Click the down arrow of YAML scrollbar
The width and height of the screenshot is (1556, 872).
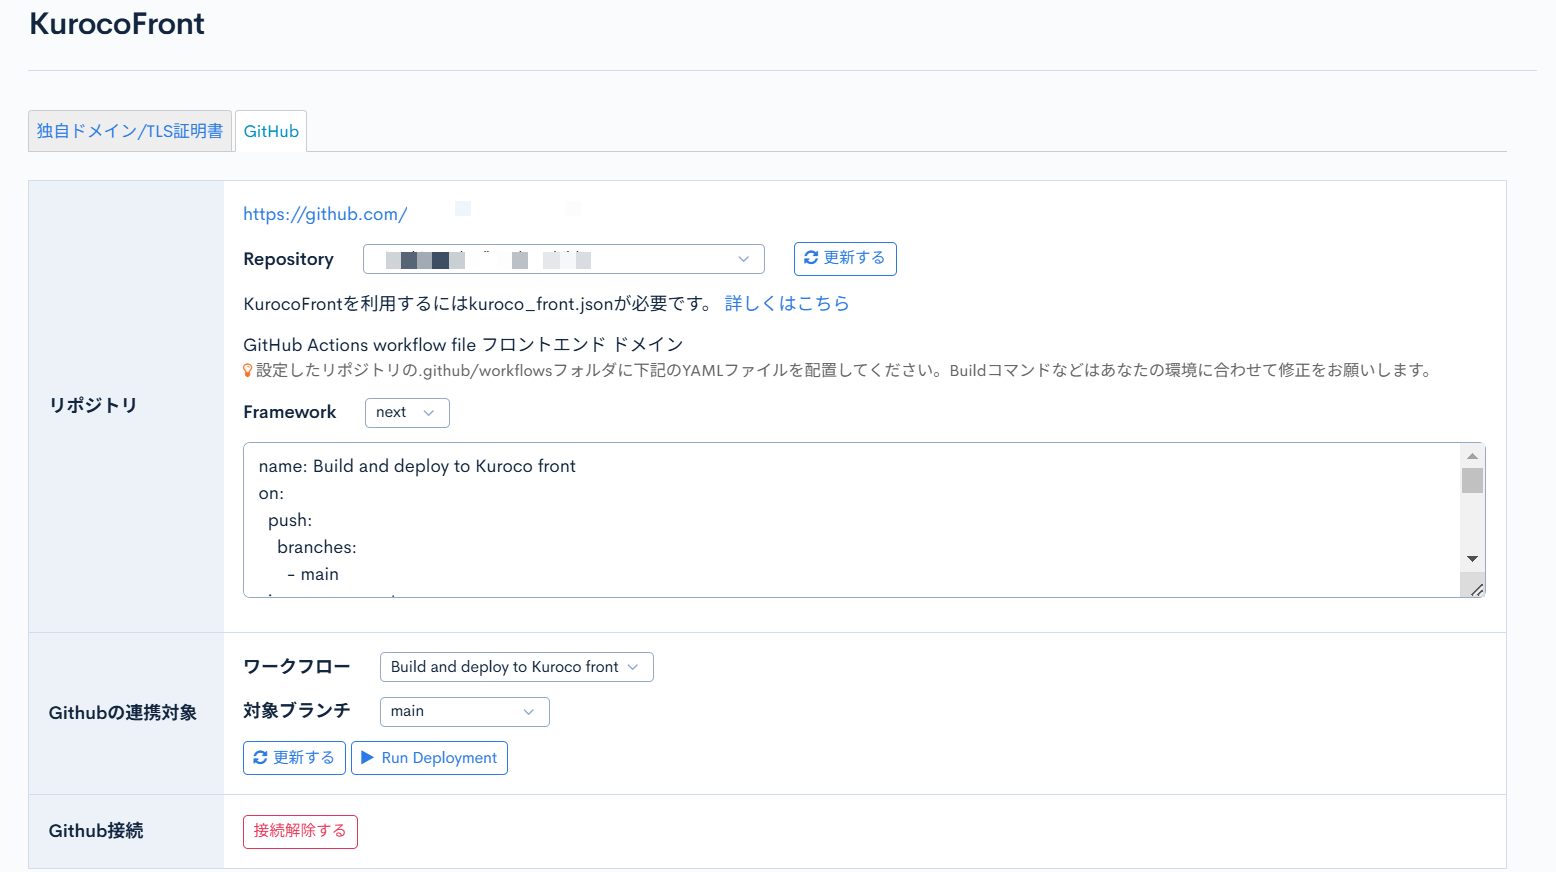(1472, 558)
